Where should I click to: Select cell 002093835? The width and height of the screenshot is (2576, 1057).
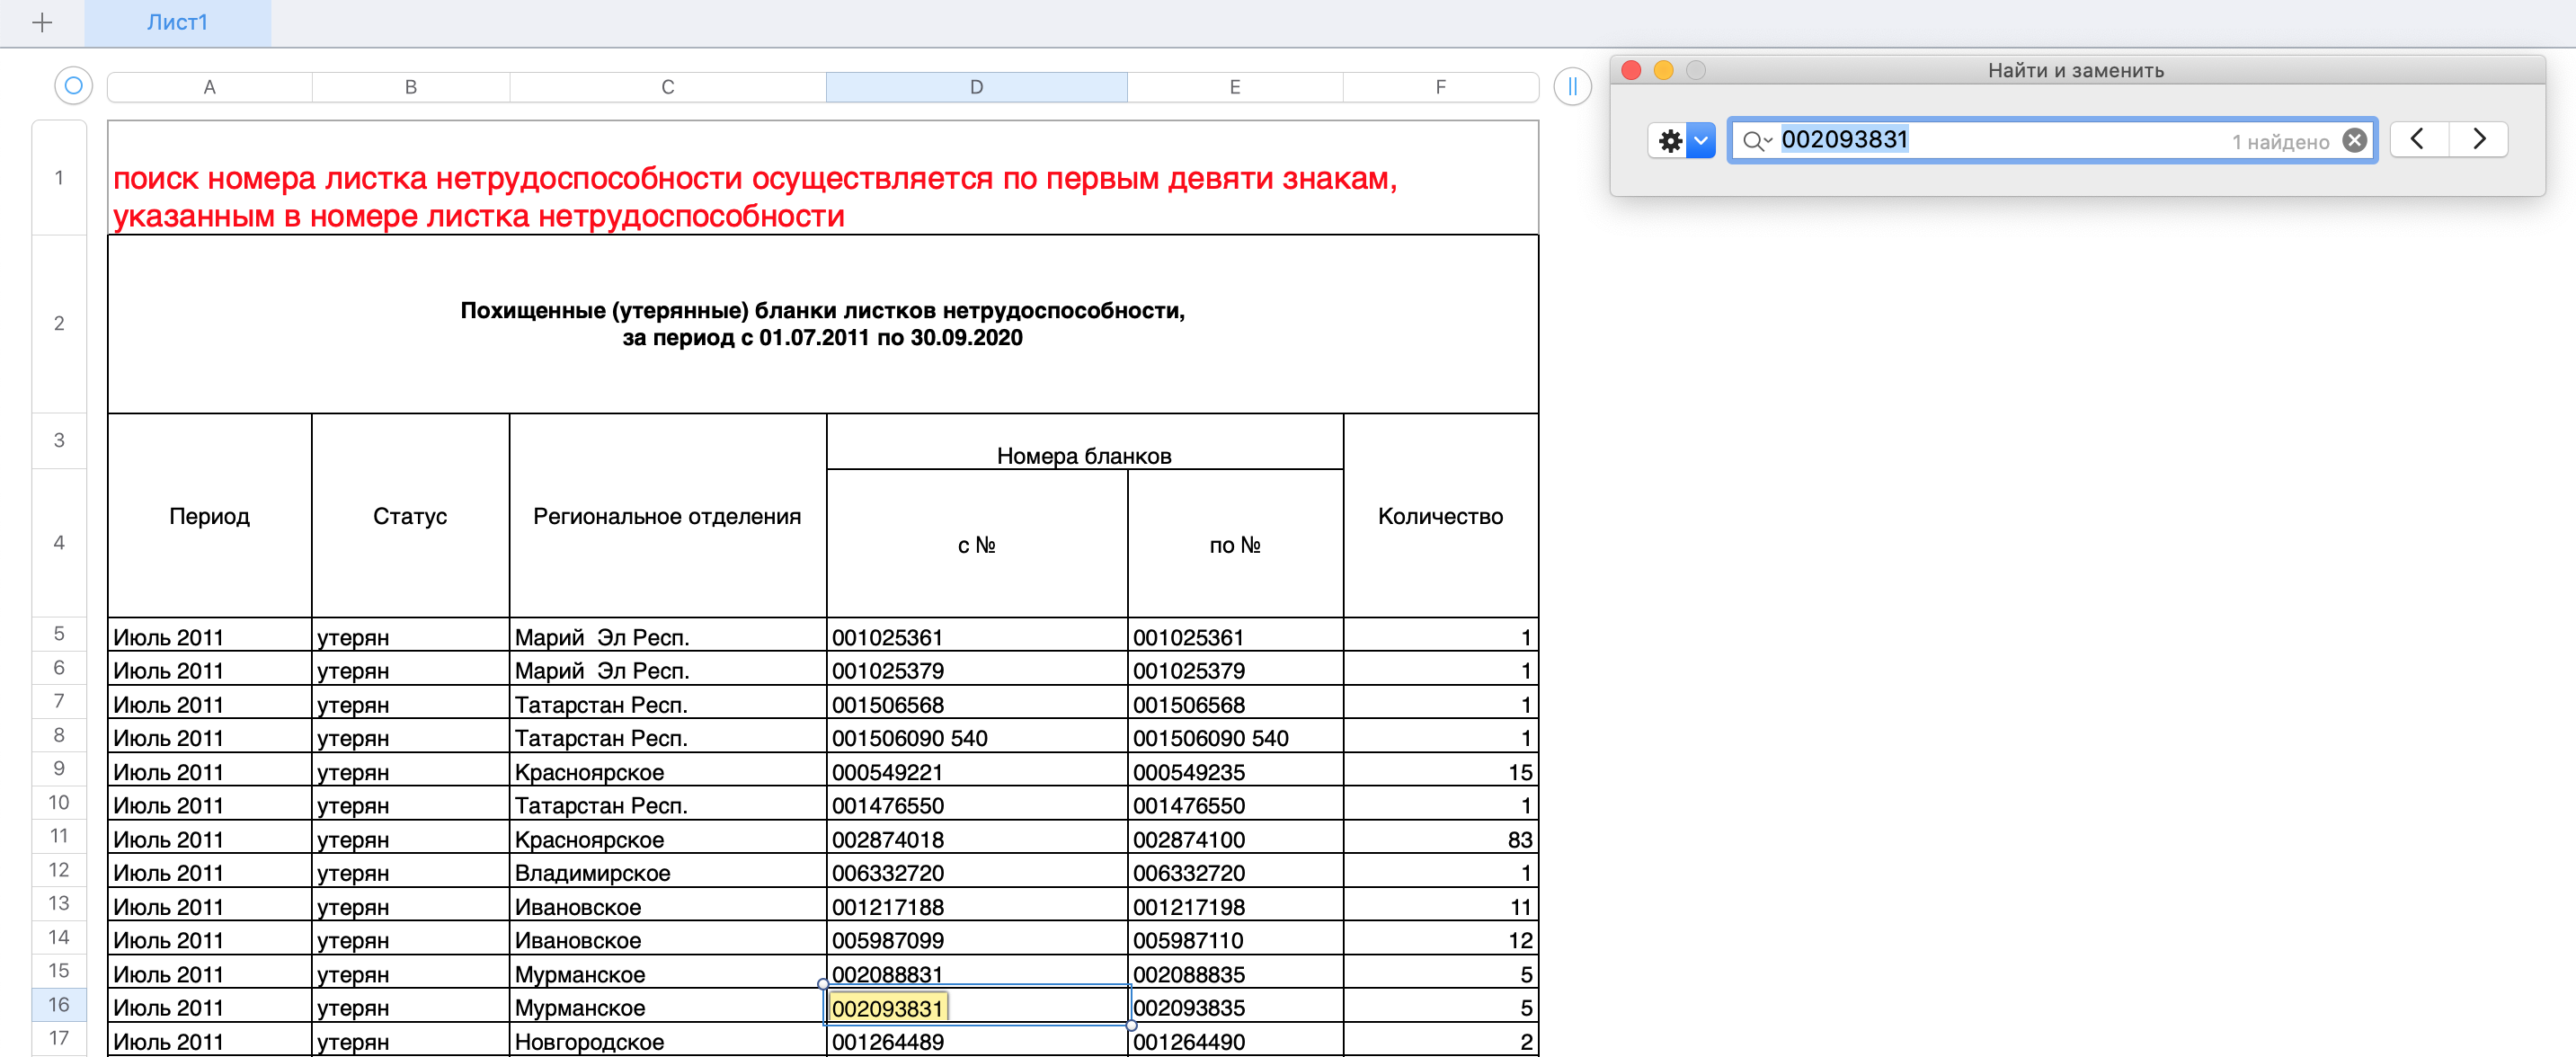tap(1235, 1007)
